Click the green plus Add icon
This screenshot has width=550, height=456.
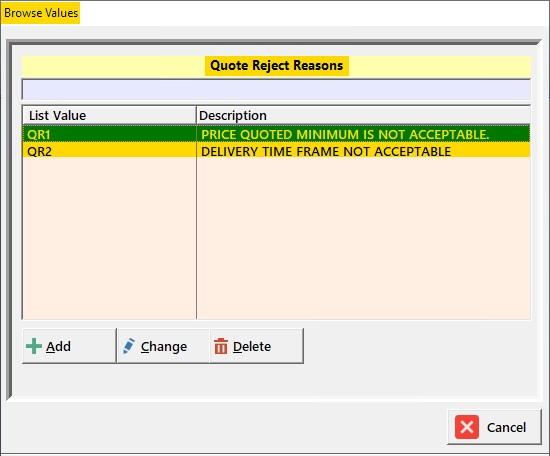point(34,346)
